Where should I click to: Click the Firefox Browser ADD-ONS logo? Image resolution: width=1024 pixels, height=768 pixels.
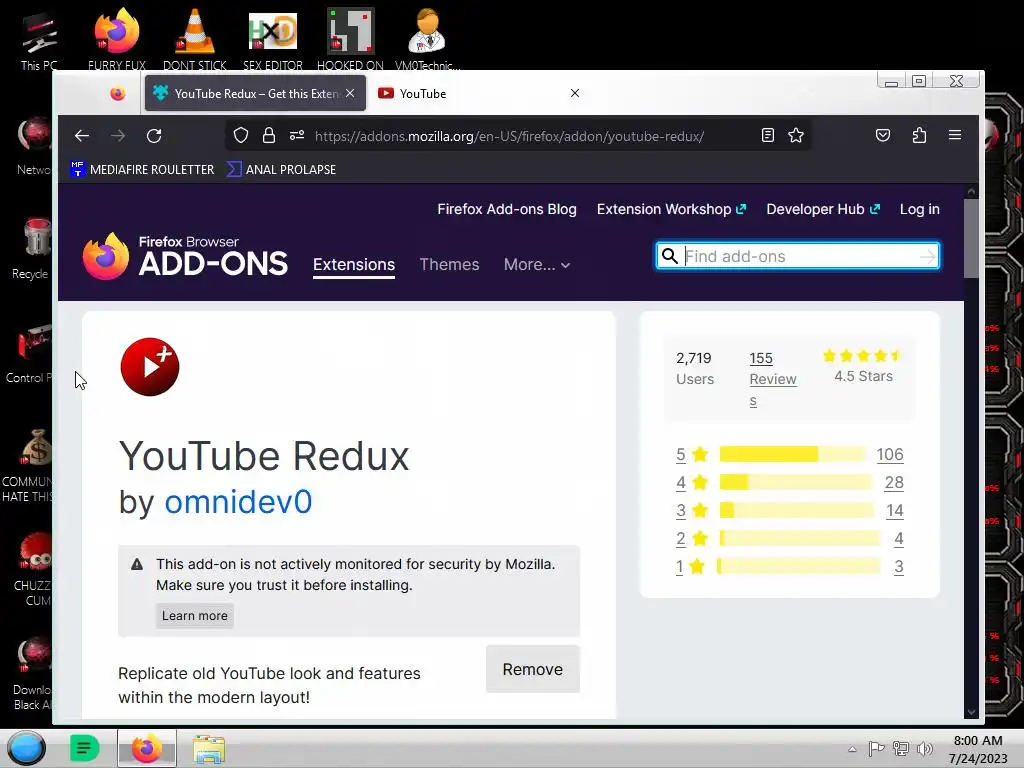185,256
